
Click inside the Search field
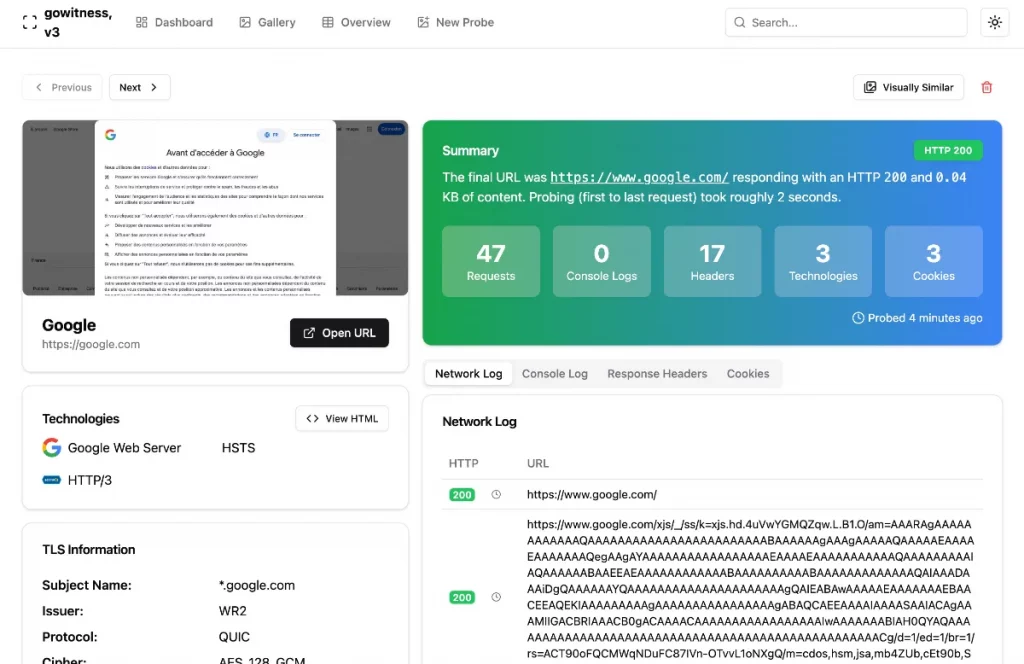click(845, 22)
